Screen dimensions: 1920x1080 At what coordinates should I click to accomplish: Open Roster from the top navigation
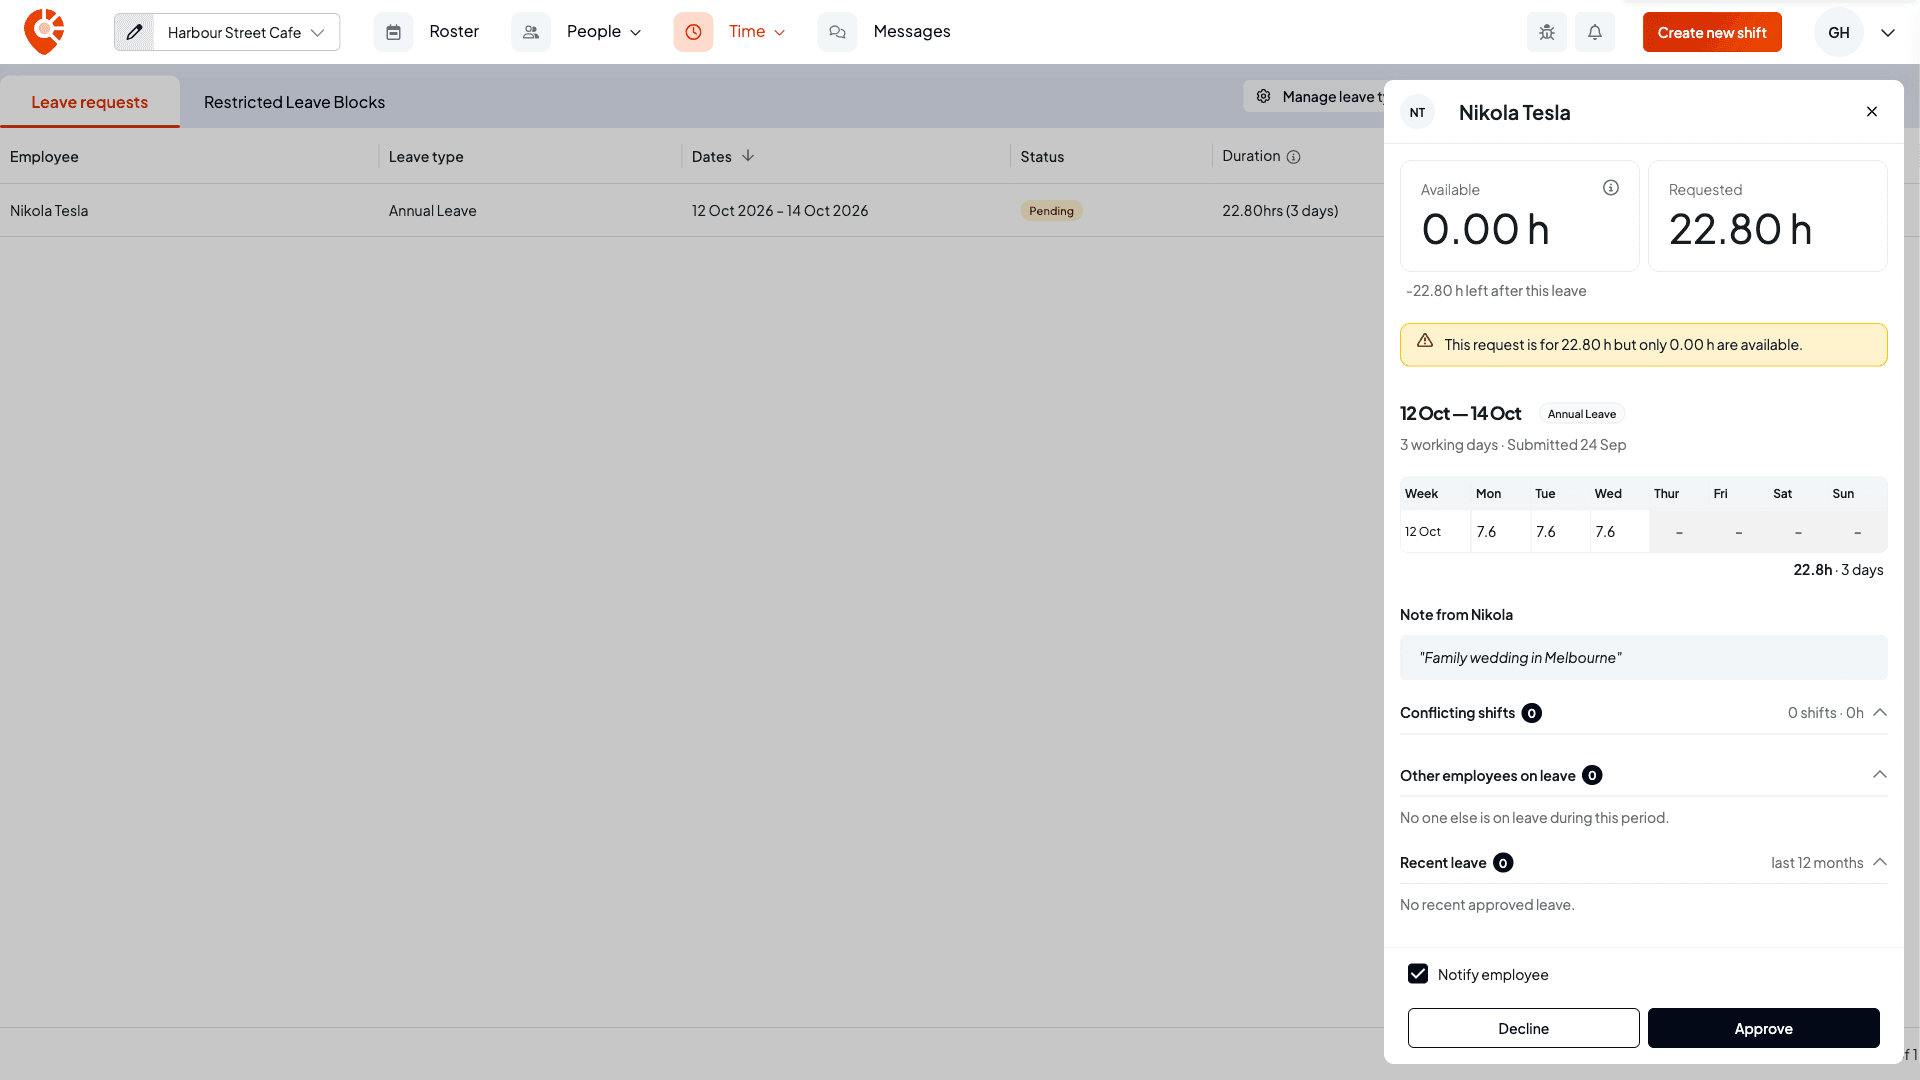click(454, 32)
